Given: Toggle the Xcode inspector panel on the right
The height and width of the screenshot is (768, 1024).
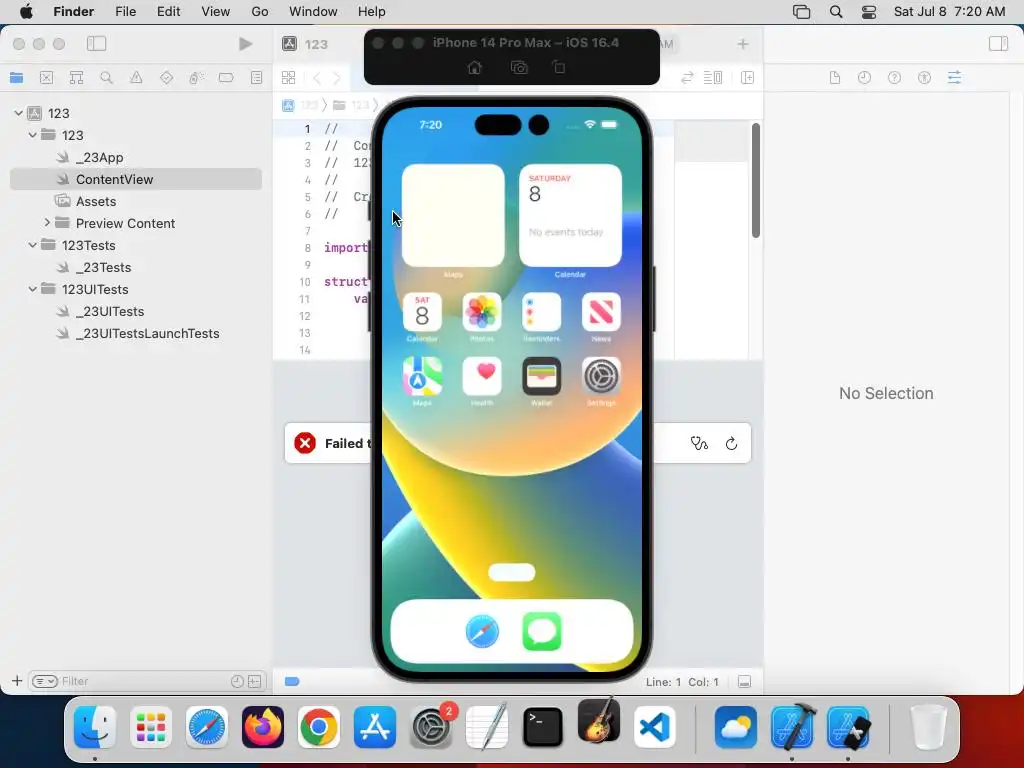Looking at the screenshot, I should [x=998, y=44].
